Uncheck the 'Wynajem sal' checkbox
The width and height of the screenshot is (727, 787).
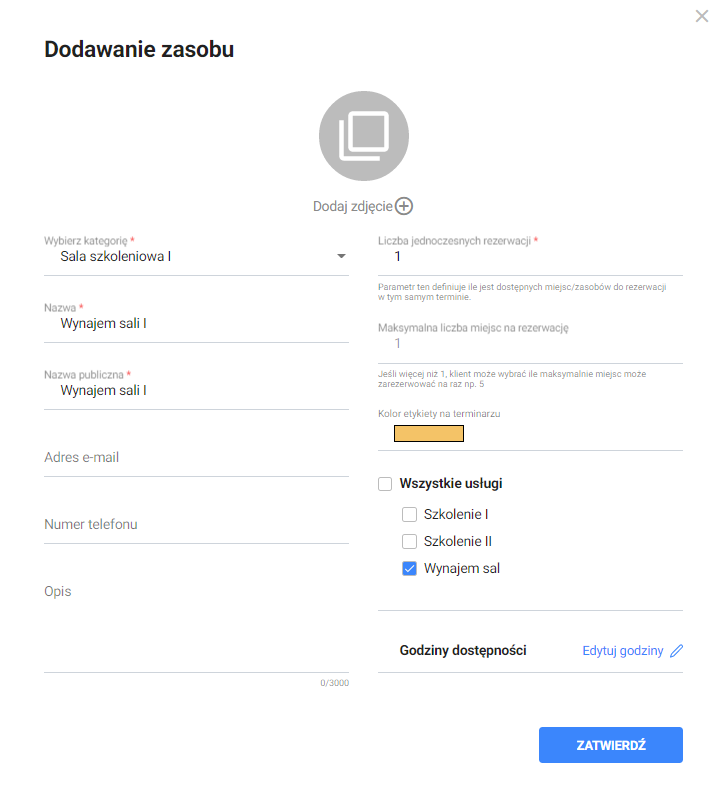(409, 569)
